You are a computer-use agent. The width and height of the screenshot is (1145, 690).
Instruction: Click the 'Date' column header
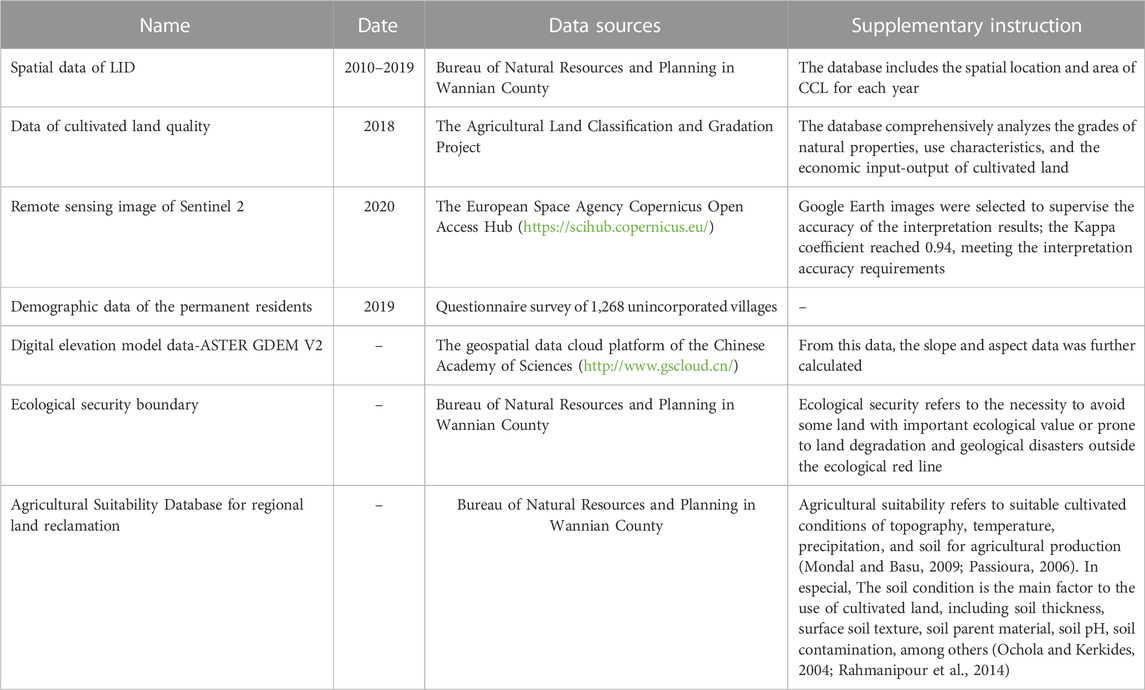[378, 26]
